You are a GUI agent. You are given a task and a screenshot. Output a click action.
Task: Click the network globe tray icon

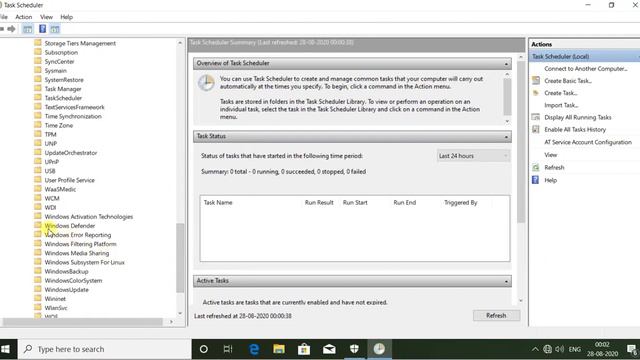point(547,349)
